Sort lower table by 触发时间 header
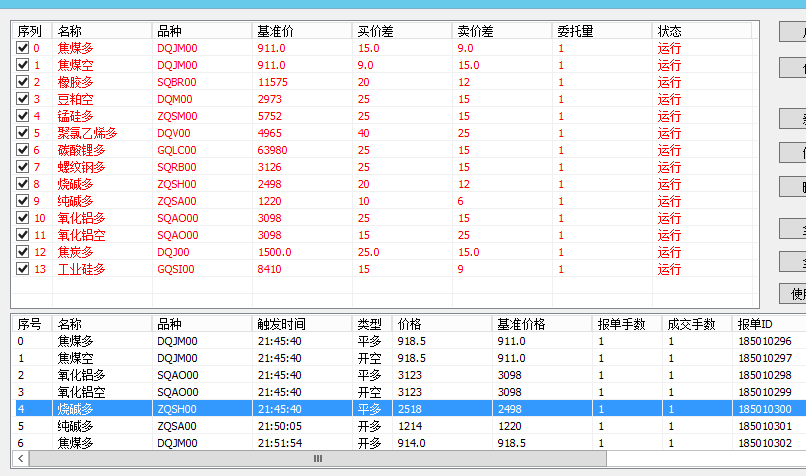 pos(301,324)
